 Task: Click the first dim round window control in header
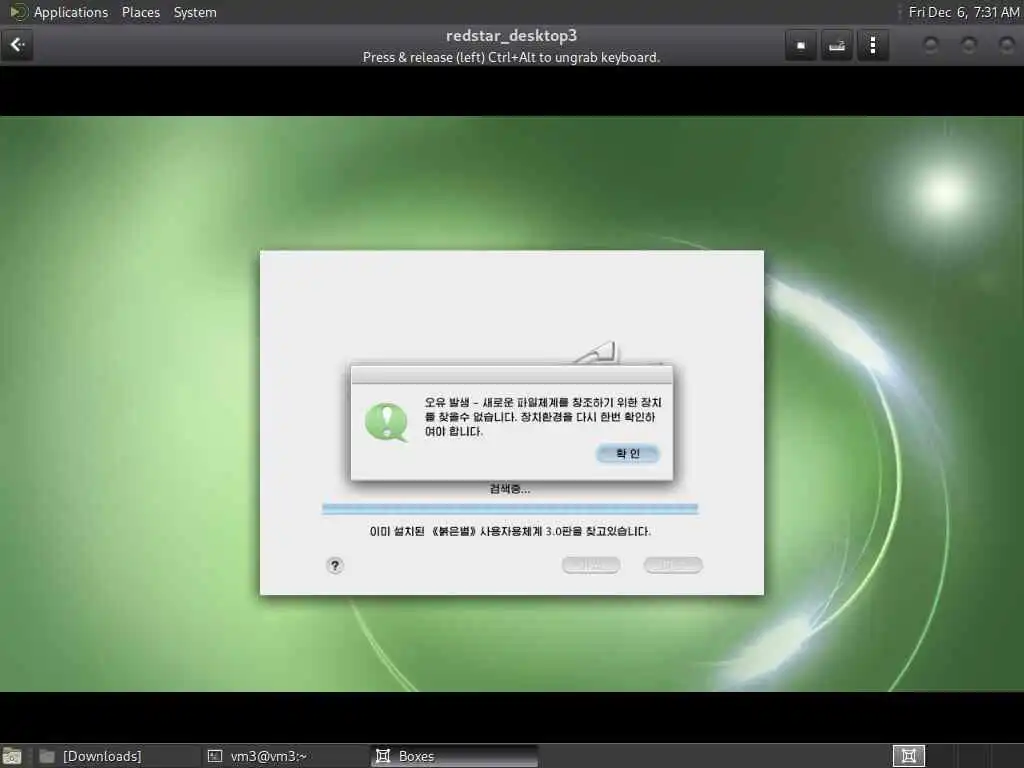(931, 45)
